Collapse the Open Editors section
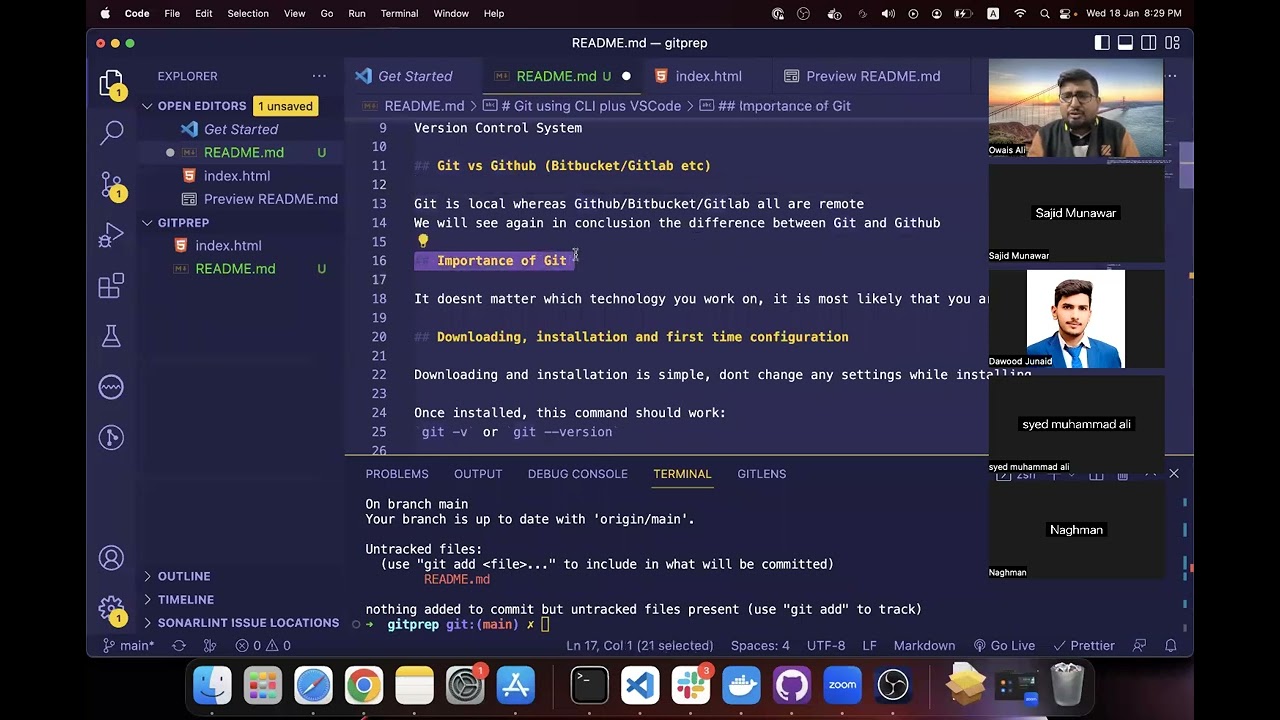The image size is (1280, 720). (x=202, y=106)
